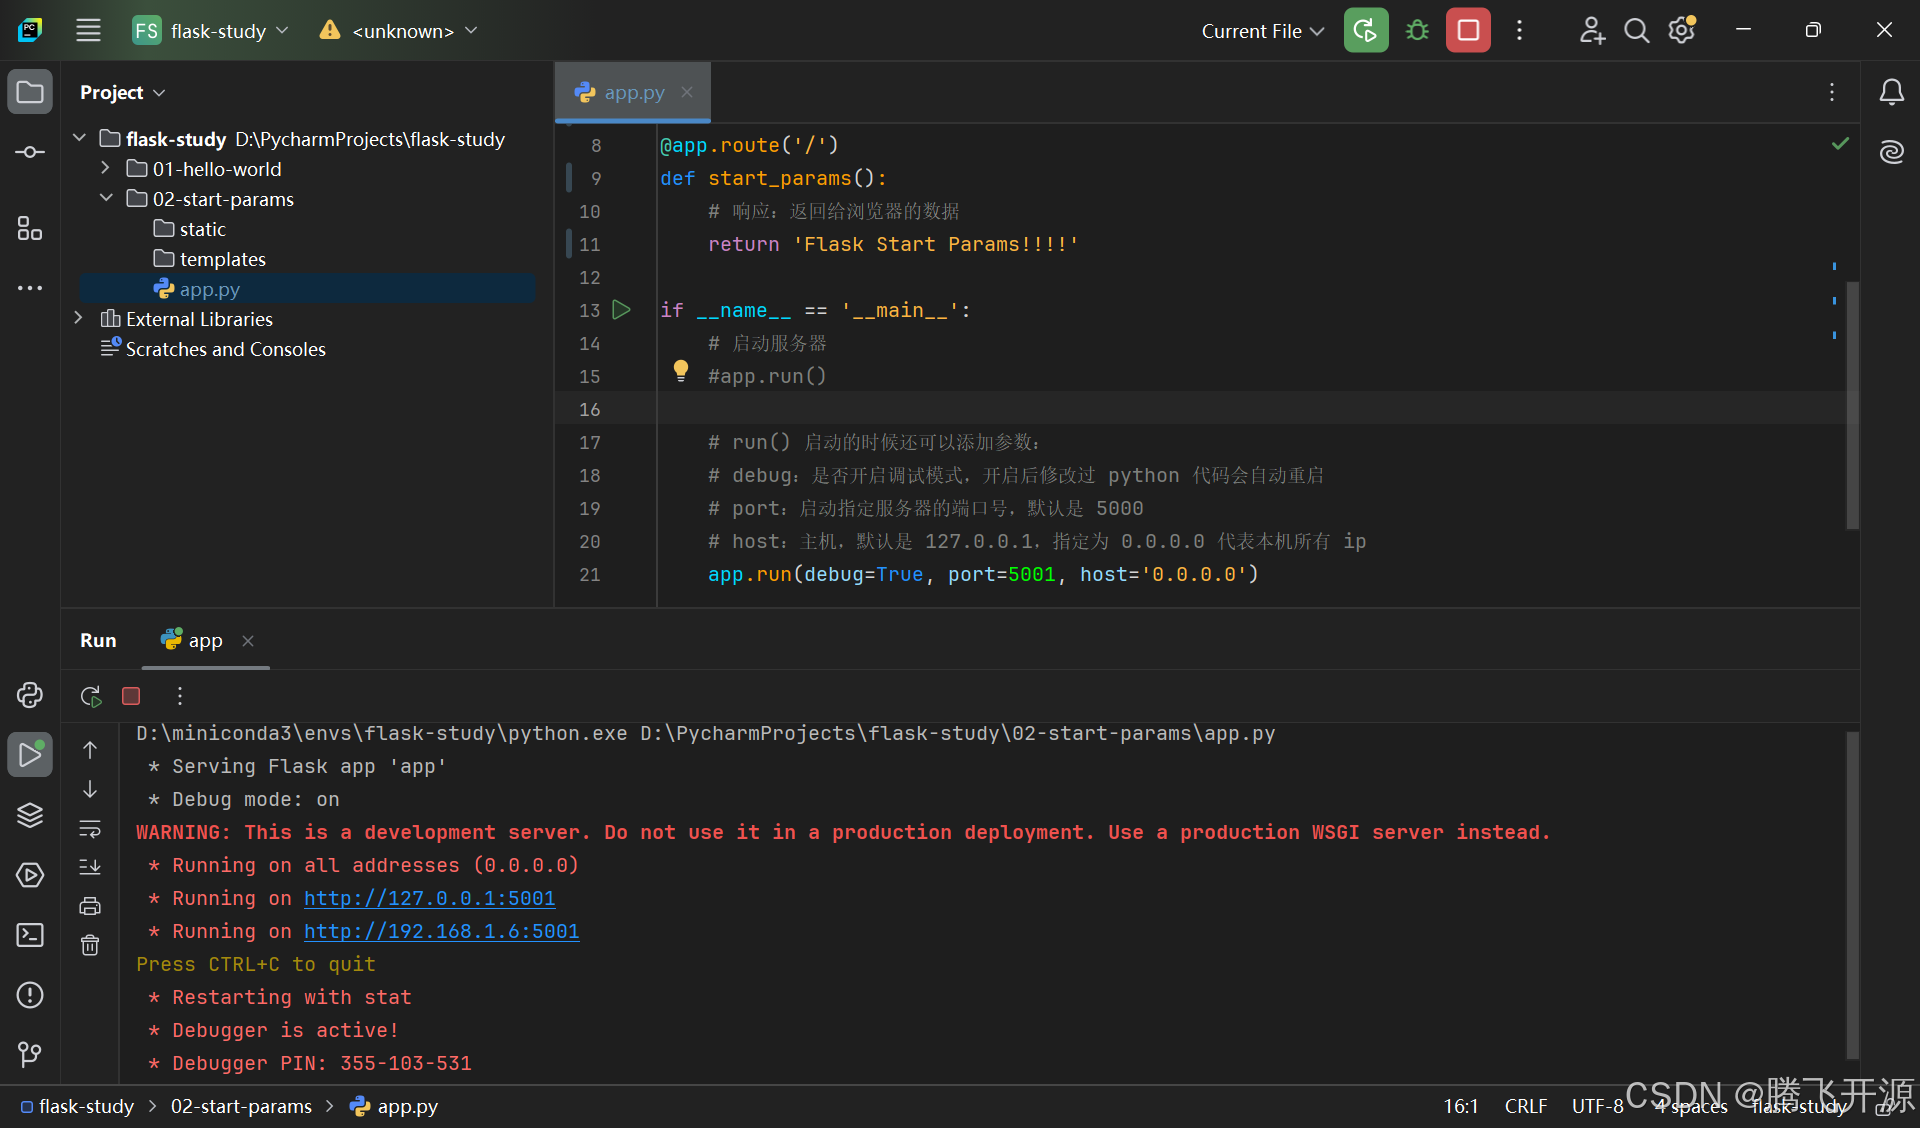This screenshot has width=1920, height=1128.
Task: Clear console output with trash icon
Action: [x=90, y=945]
